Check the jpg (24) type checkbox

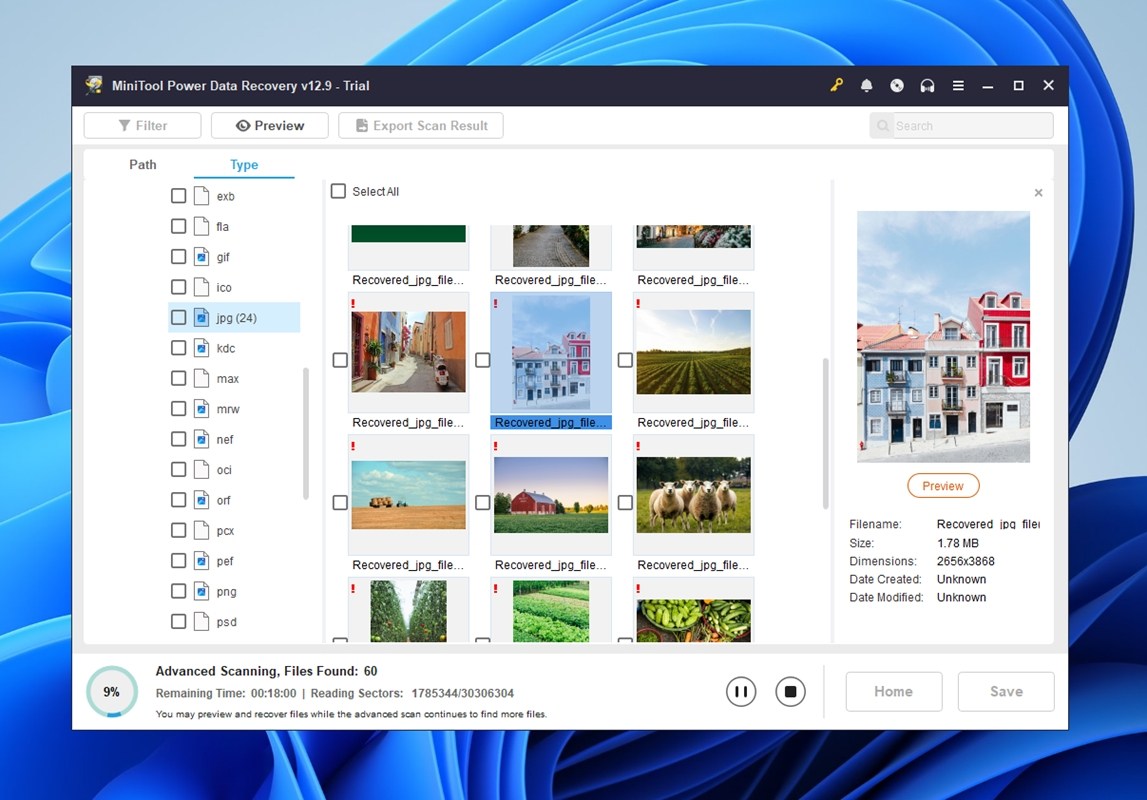pos(178,317)
